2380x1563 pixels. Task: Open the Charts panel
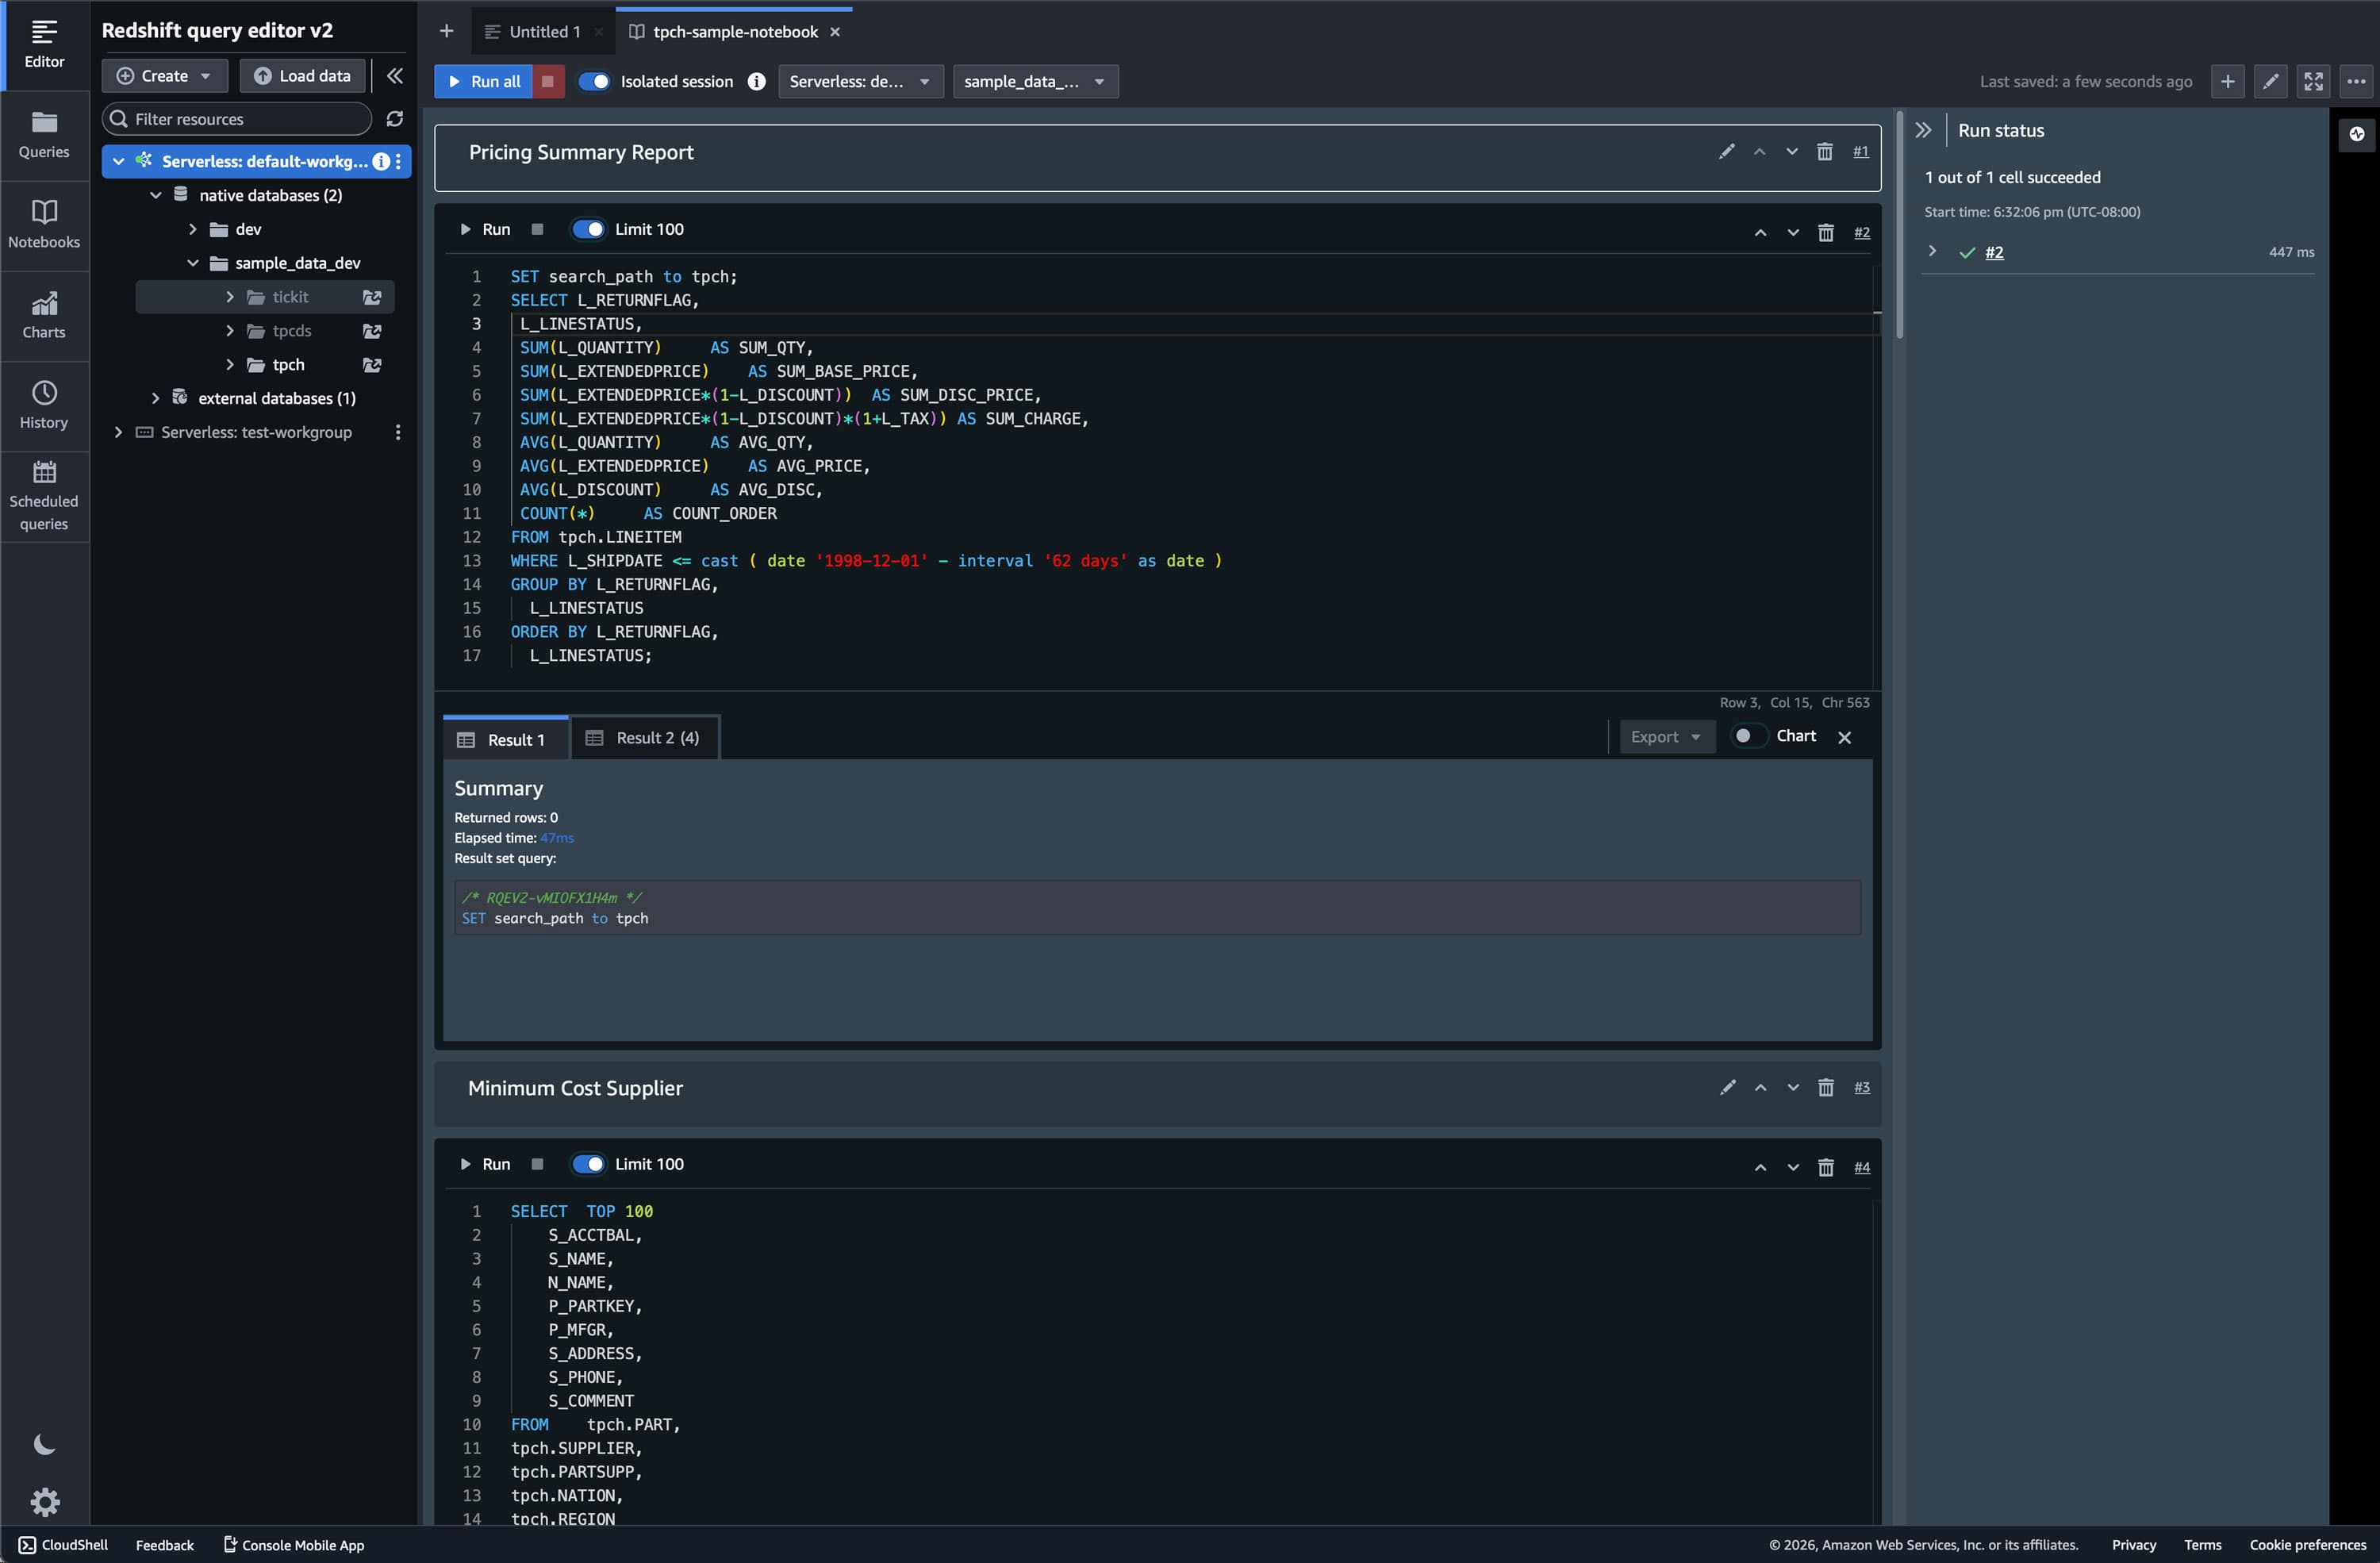(44, 315)
